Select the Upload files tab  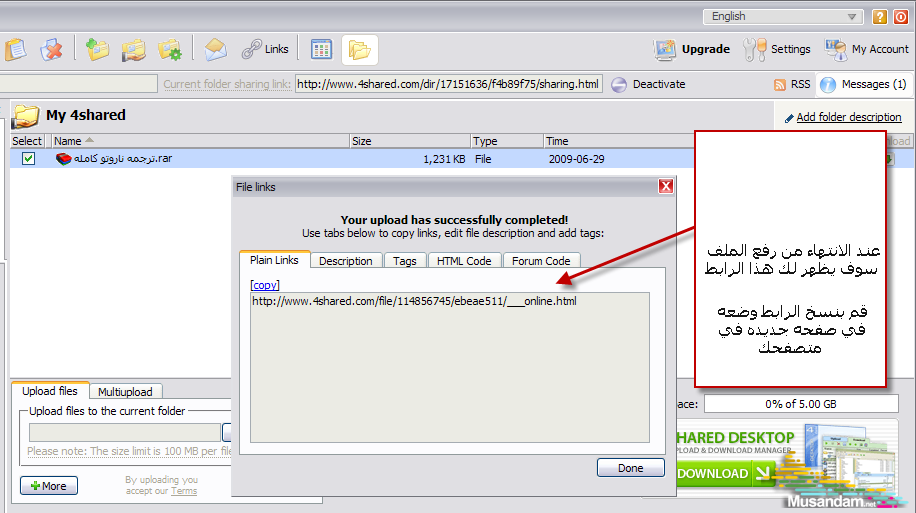[50, 391]
